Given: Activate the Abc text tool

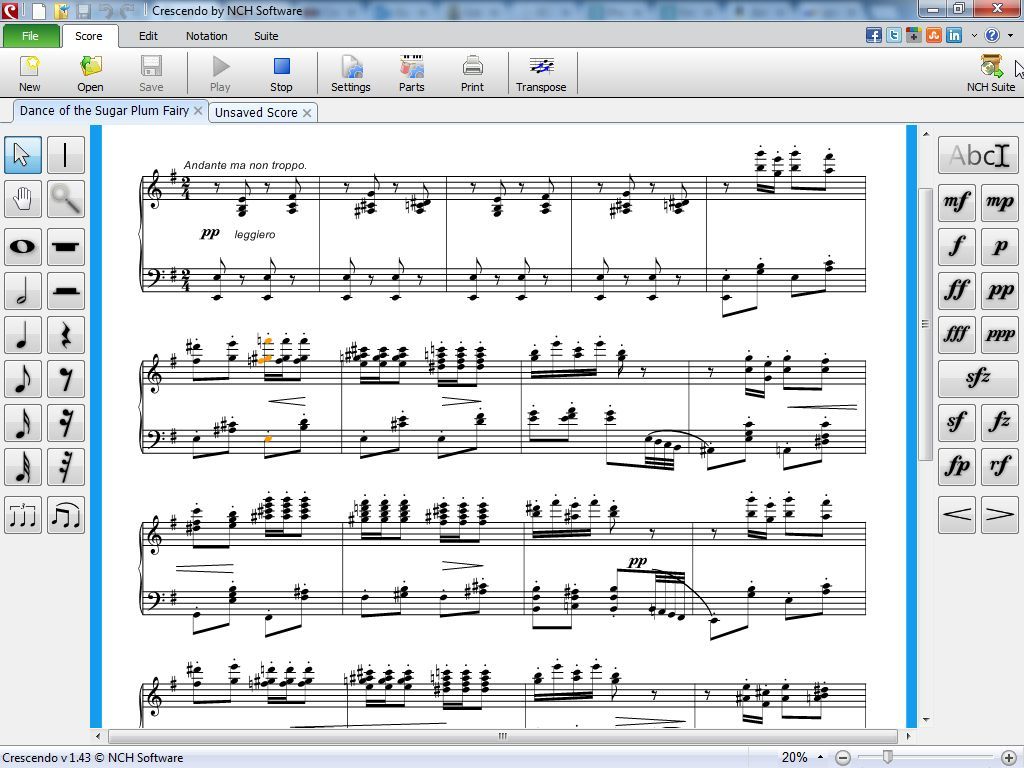Looking at the screenshot, I should (x=978, y=155).
